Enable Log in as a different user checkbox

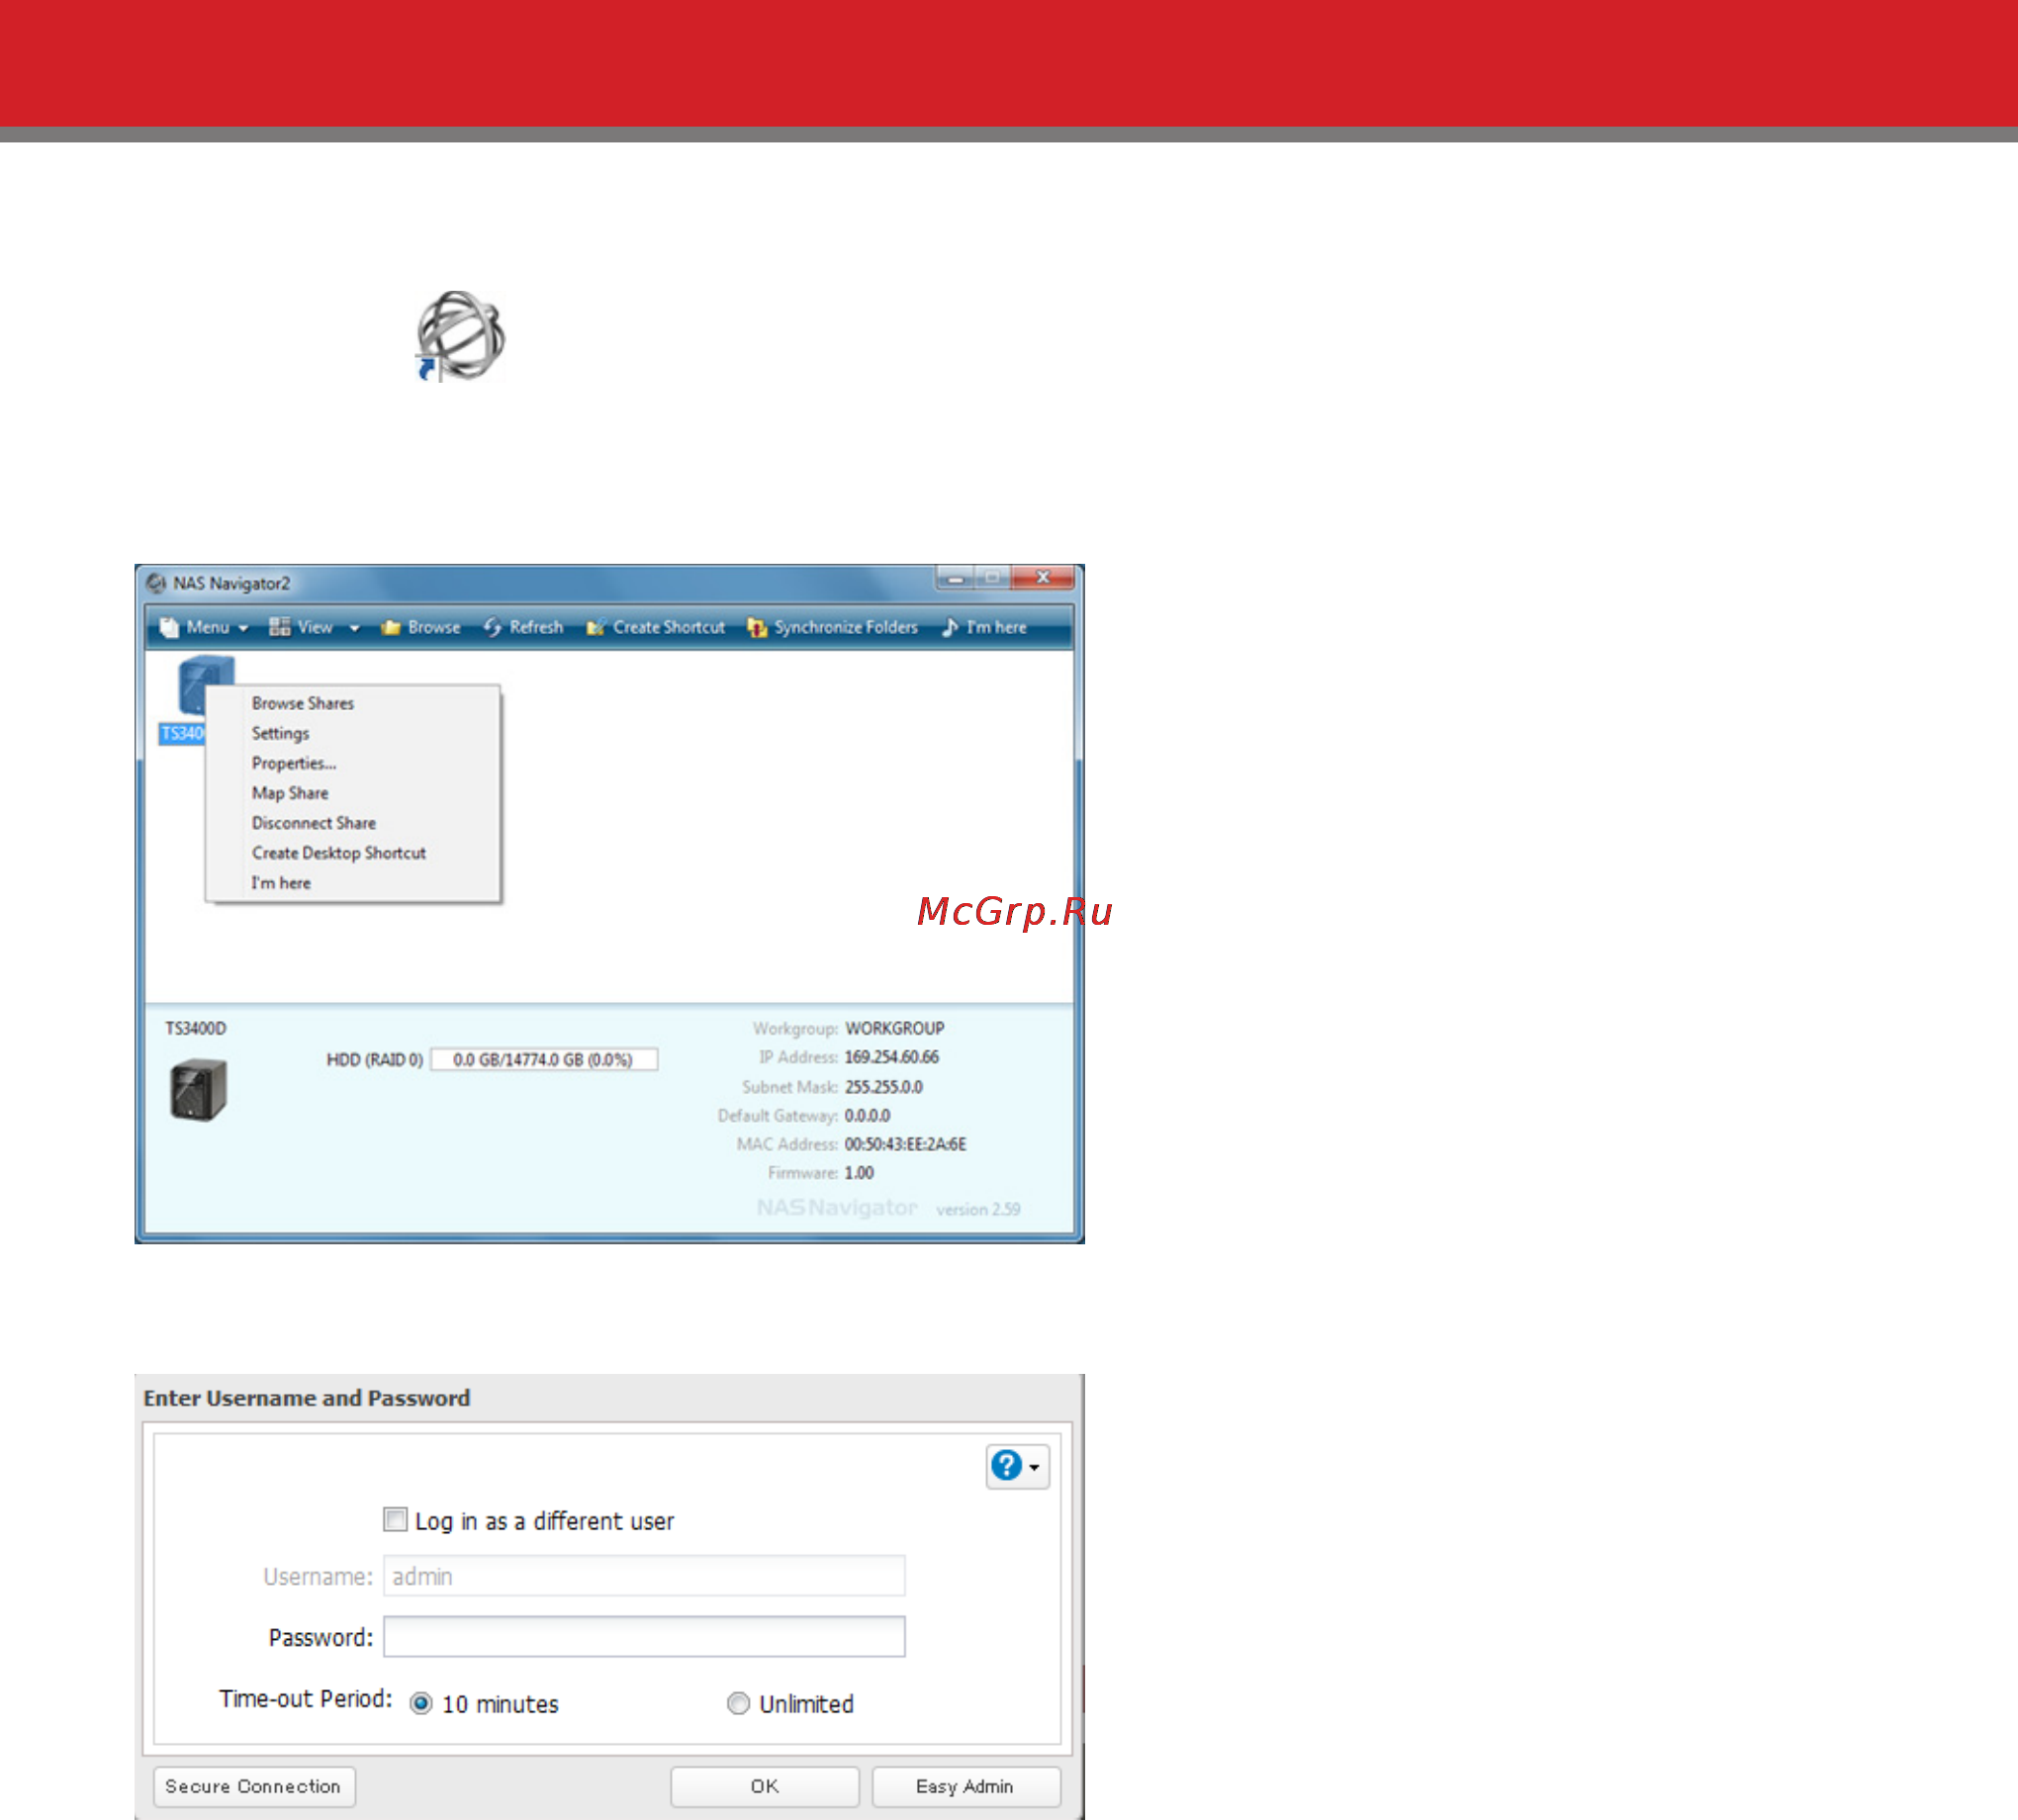(x=395, y=1520)
